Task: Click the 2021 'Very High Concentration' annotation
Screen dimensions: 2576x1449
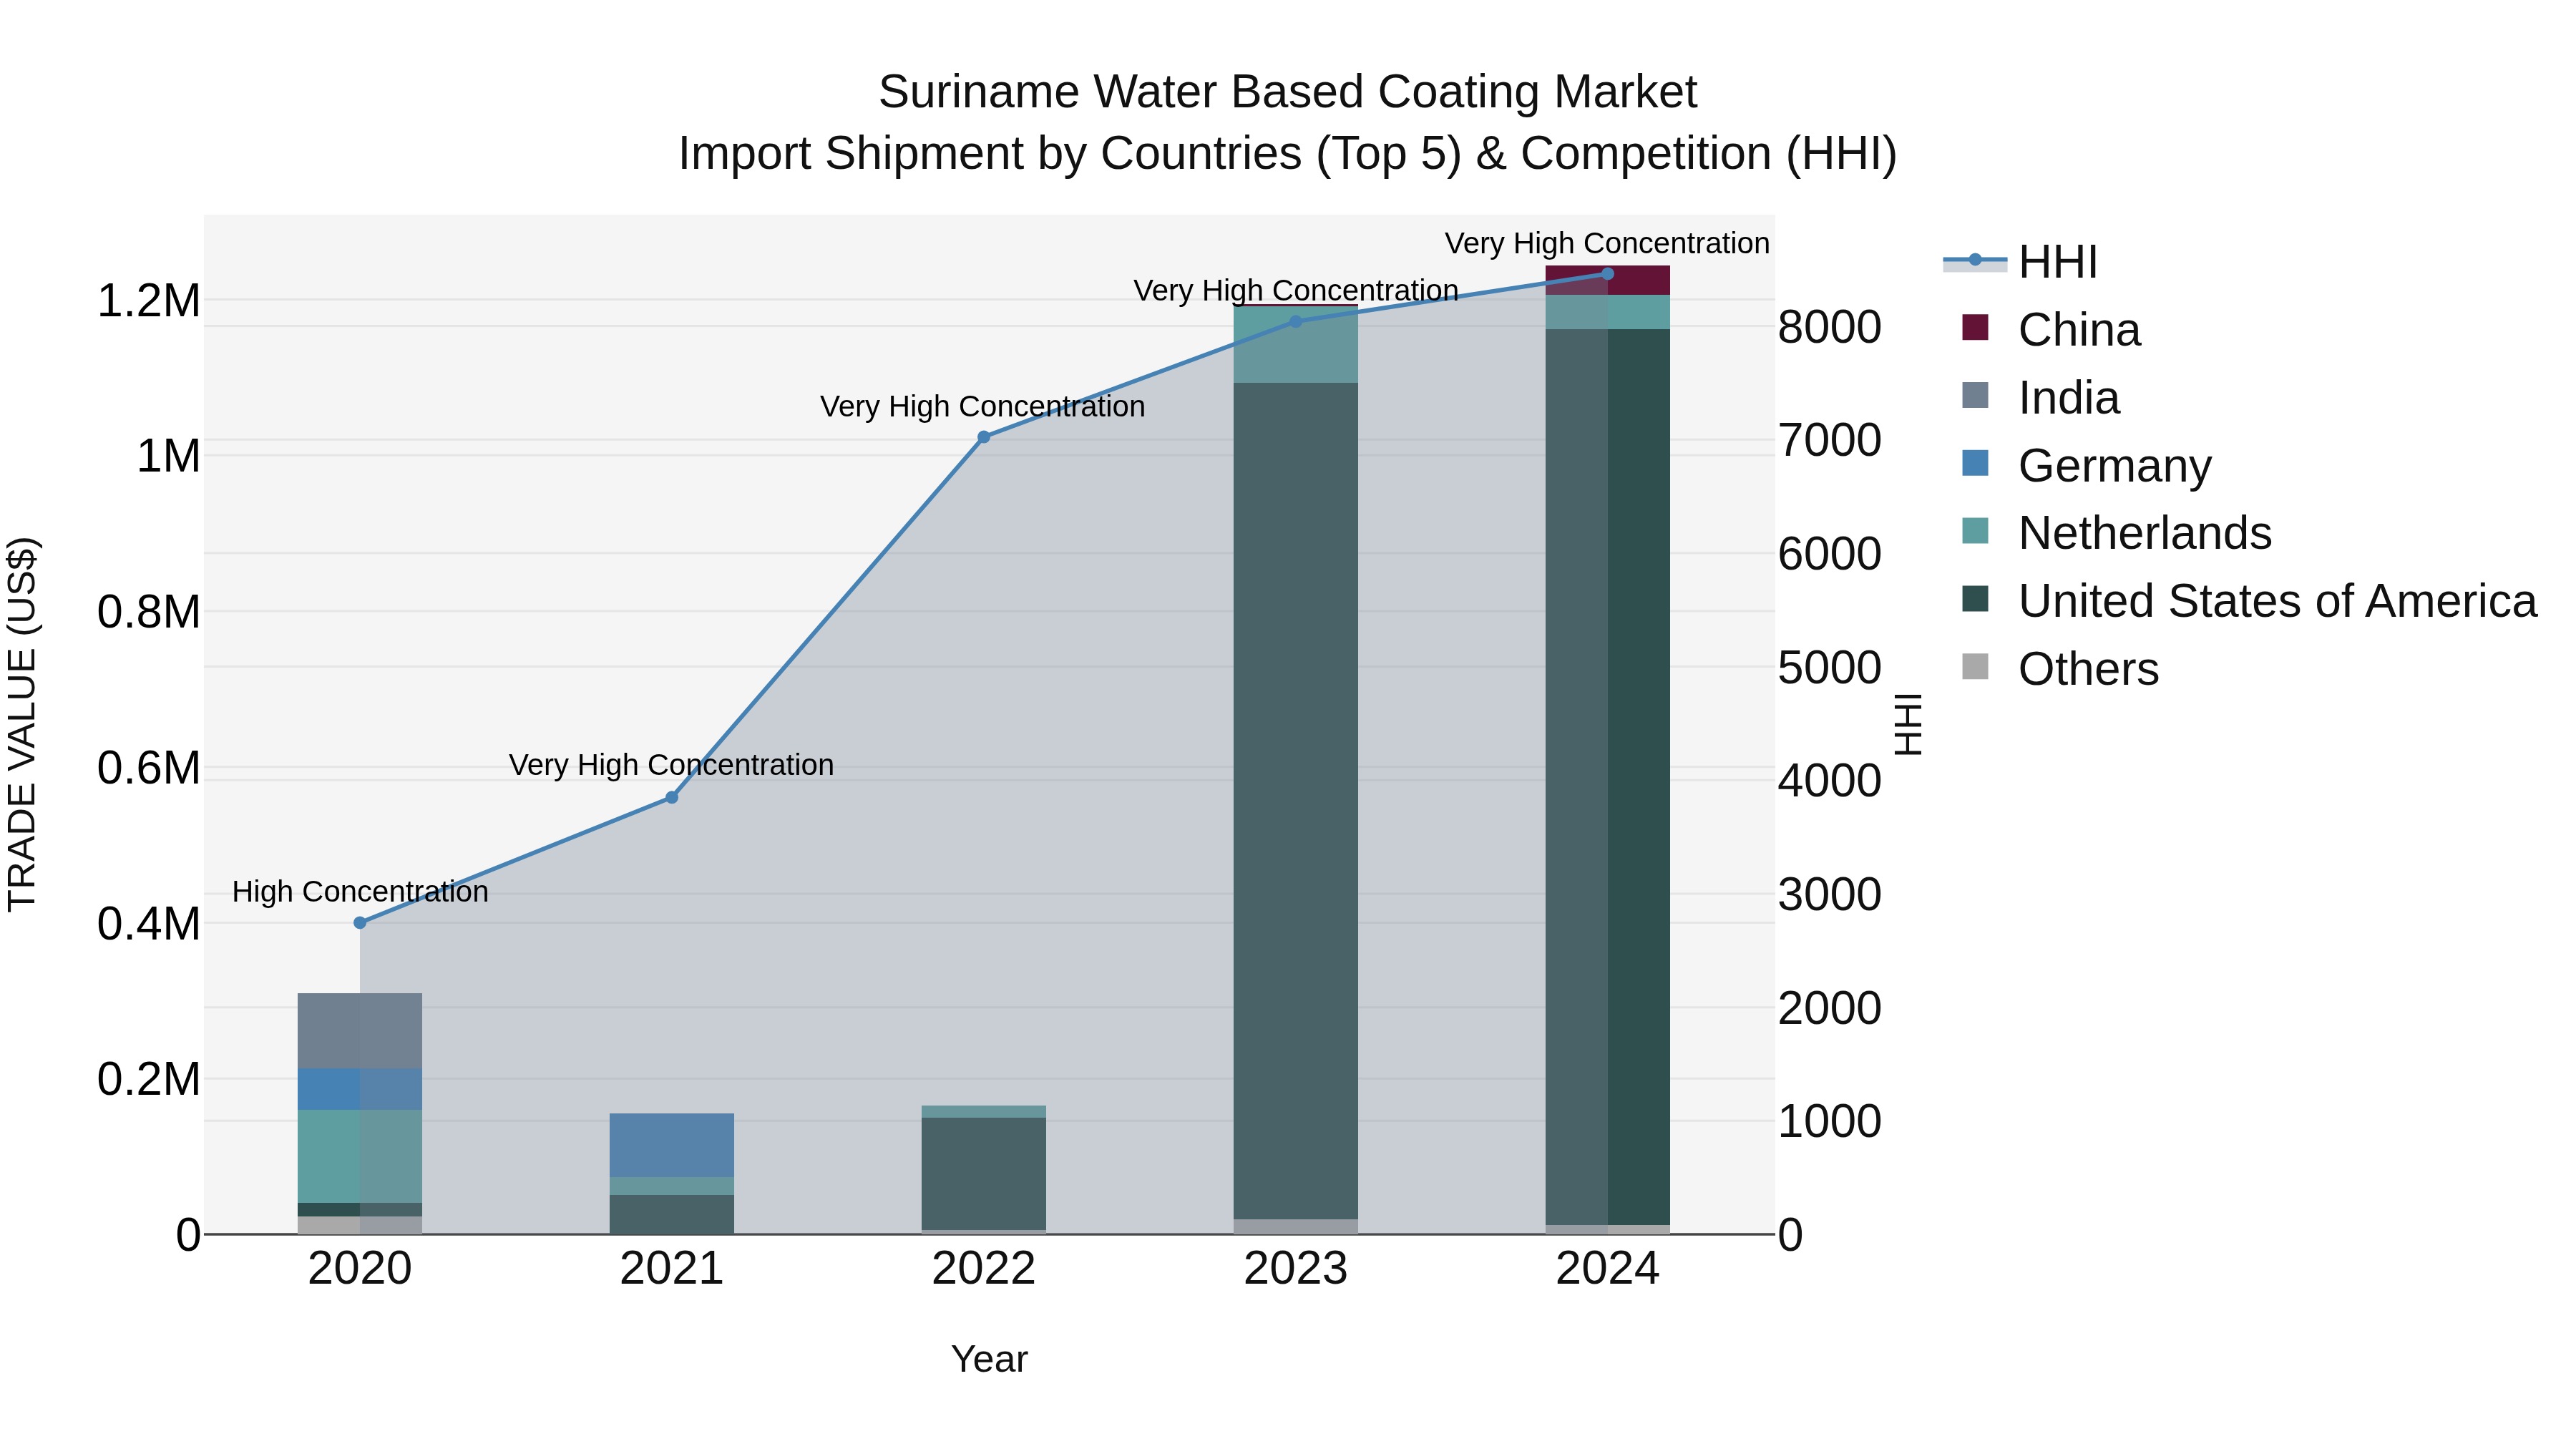Action: tap(672, 765)
